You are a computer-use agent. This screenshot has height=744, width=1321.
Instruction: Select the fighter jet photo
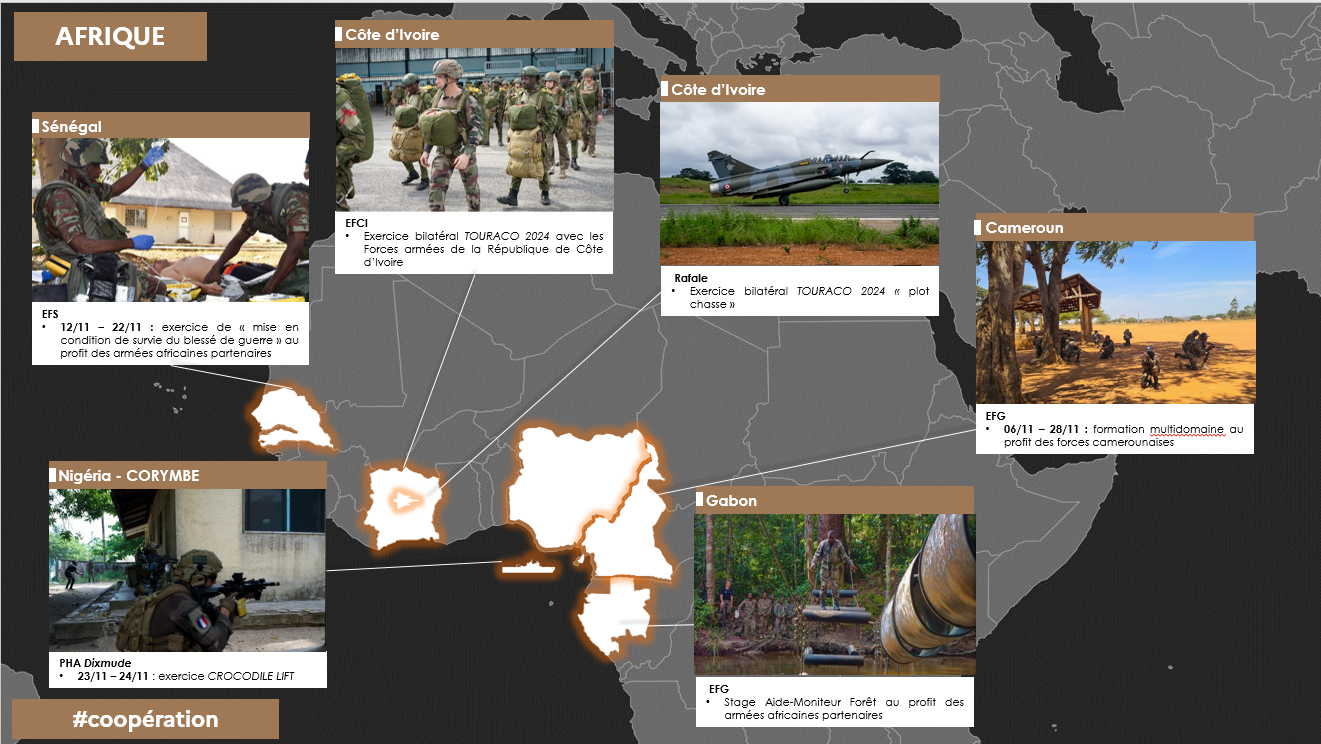[x=800, y=184]
